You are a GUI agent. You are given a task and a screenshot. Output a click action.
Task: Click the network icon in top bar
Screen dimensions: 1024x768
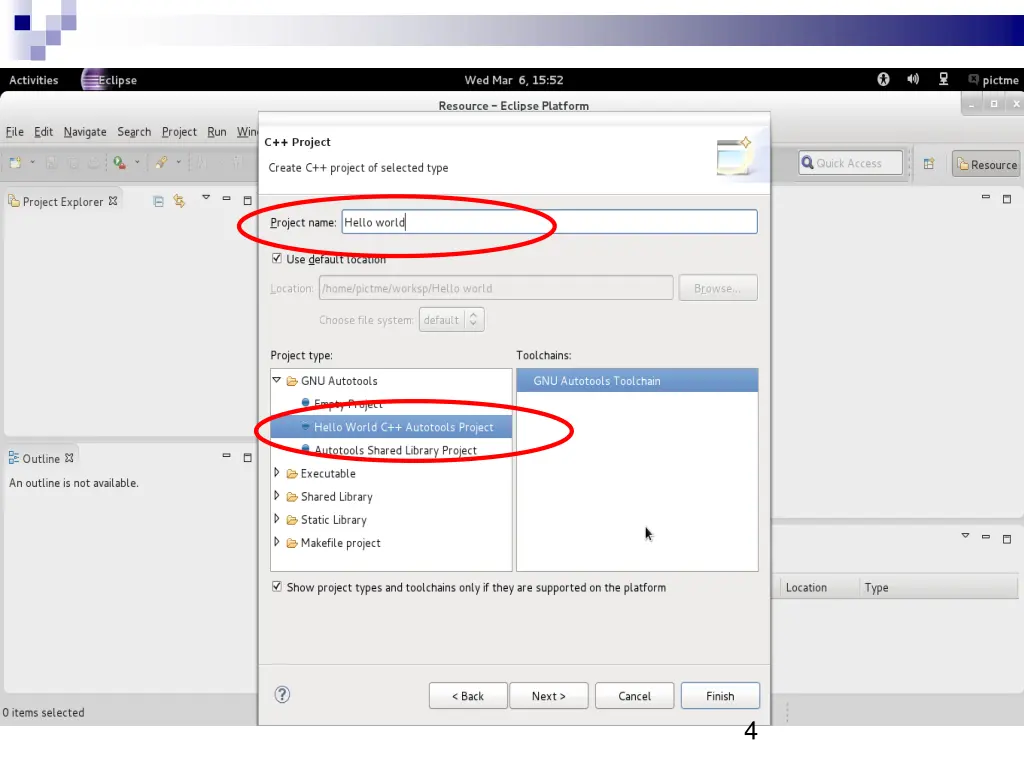click(x=943, y=79)
